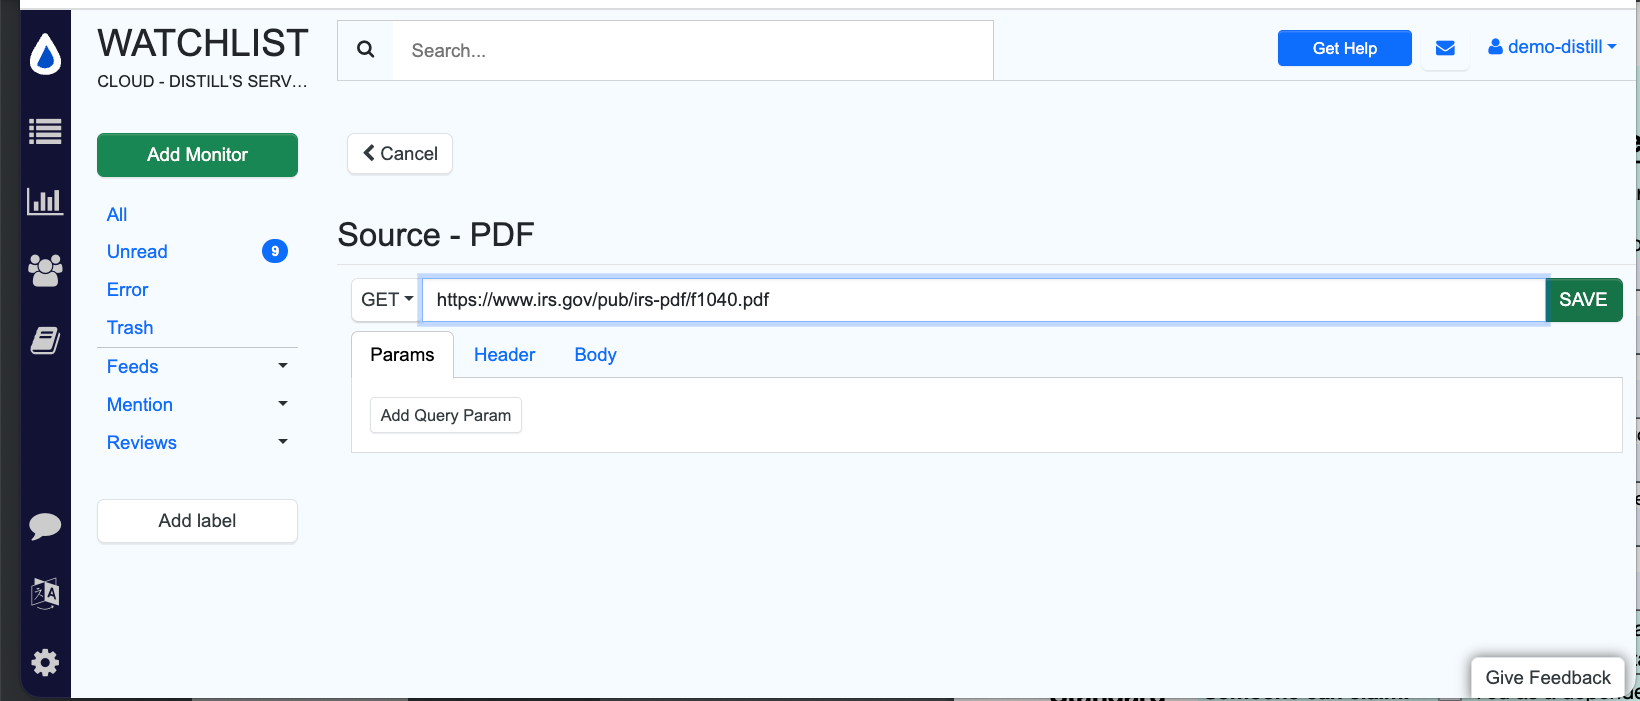The image size is (1640, 701).
Task: Open the settings gear icon
Action: [45, 662]
